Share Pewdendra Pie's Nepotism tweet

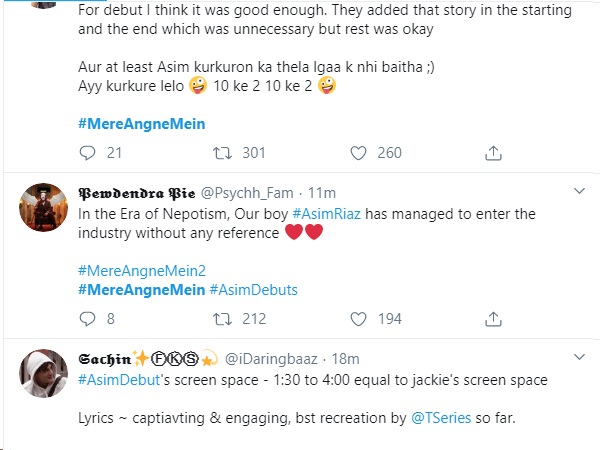pyautogui.click(x=493, y=319)
